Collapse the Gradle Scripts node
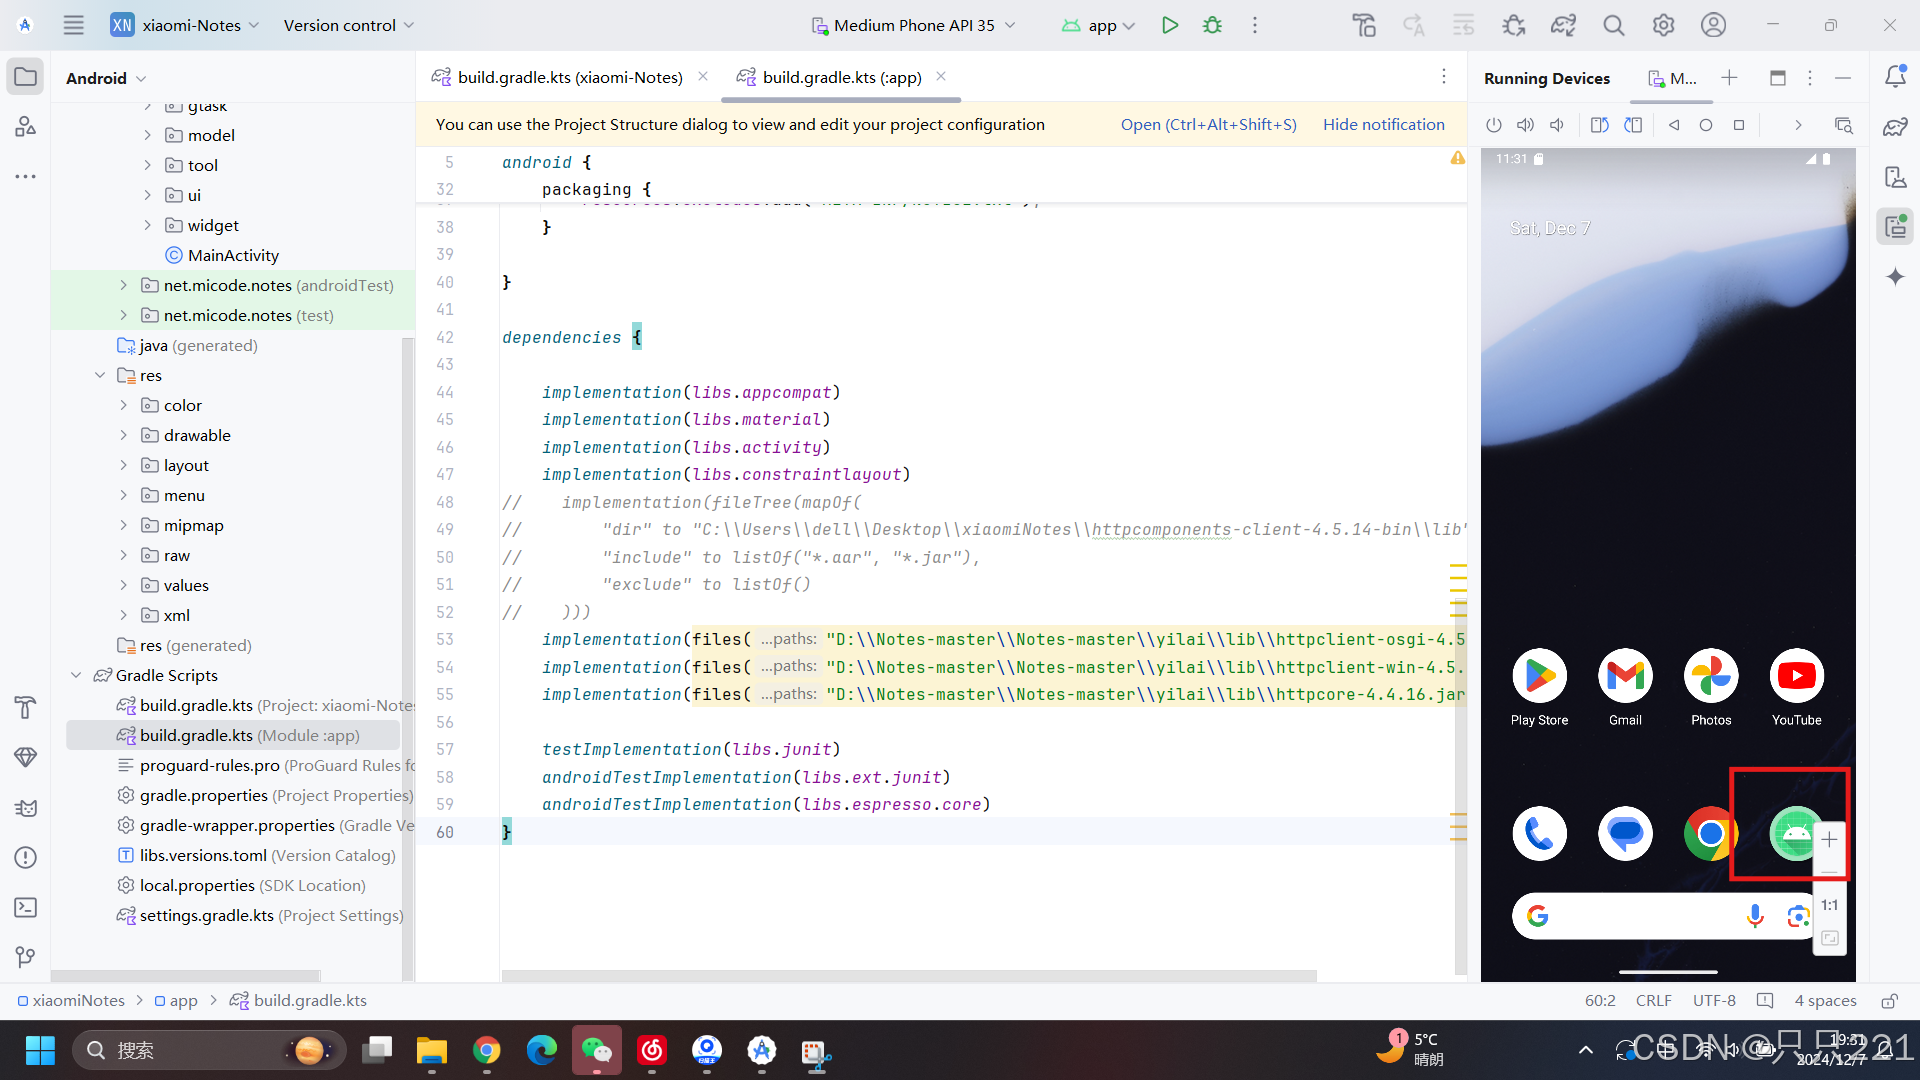 tap(77, 675)
